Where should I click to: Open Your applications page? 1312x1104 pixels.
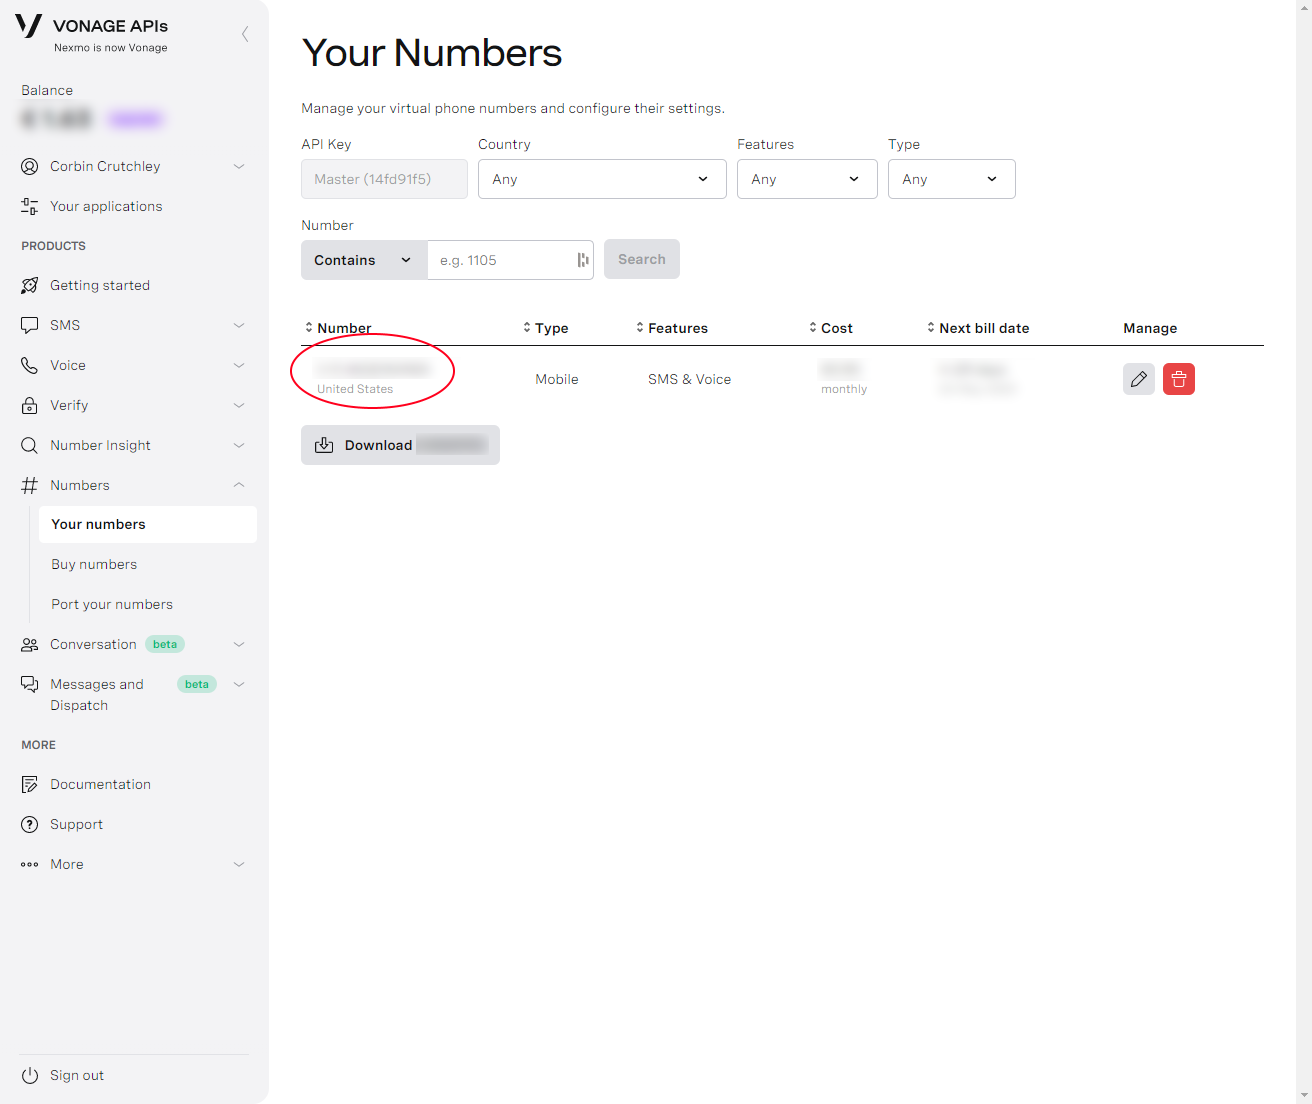(106, 206)
